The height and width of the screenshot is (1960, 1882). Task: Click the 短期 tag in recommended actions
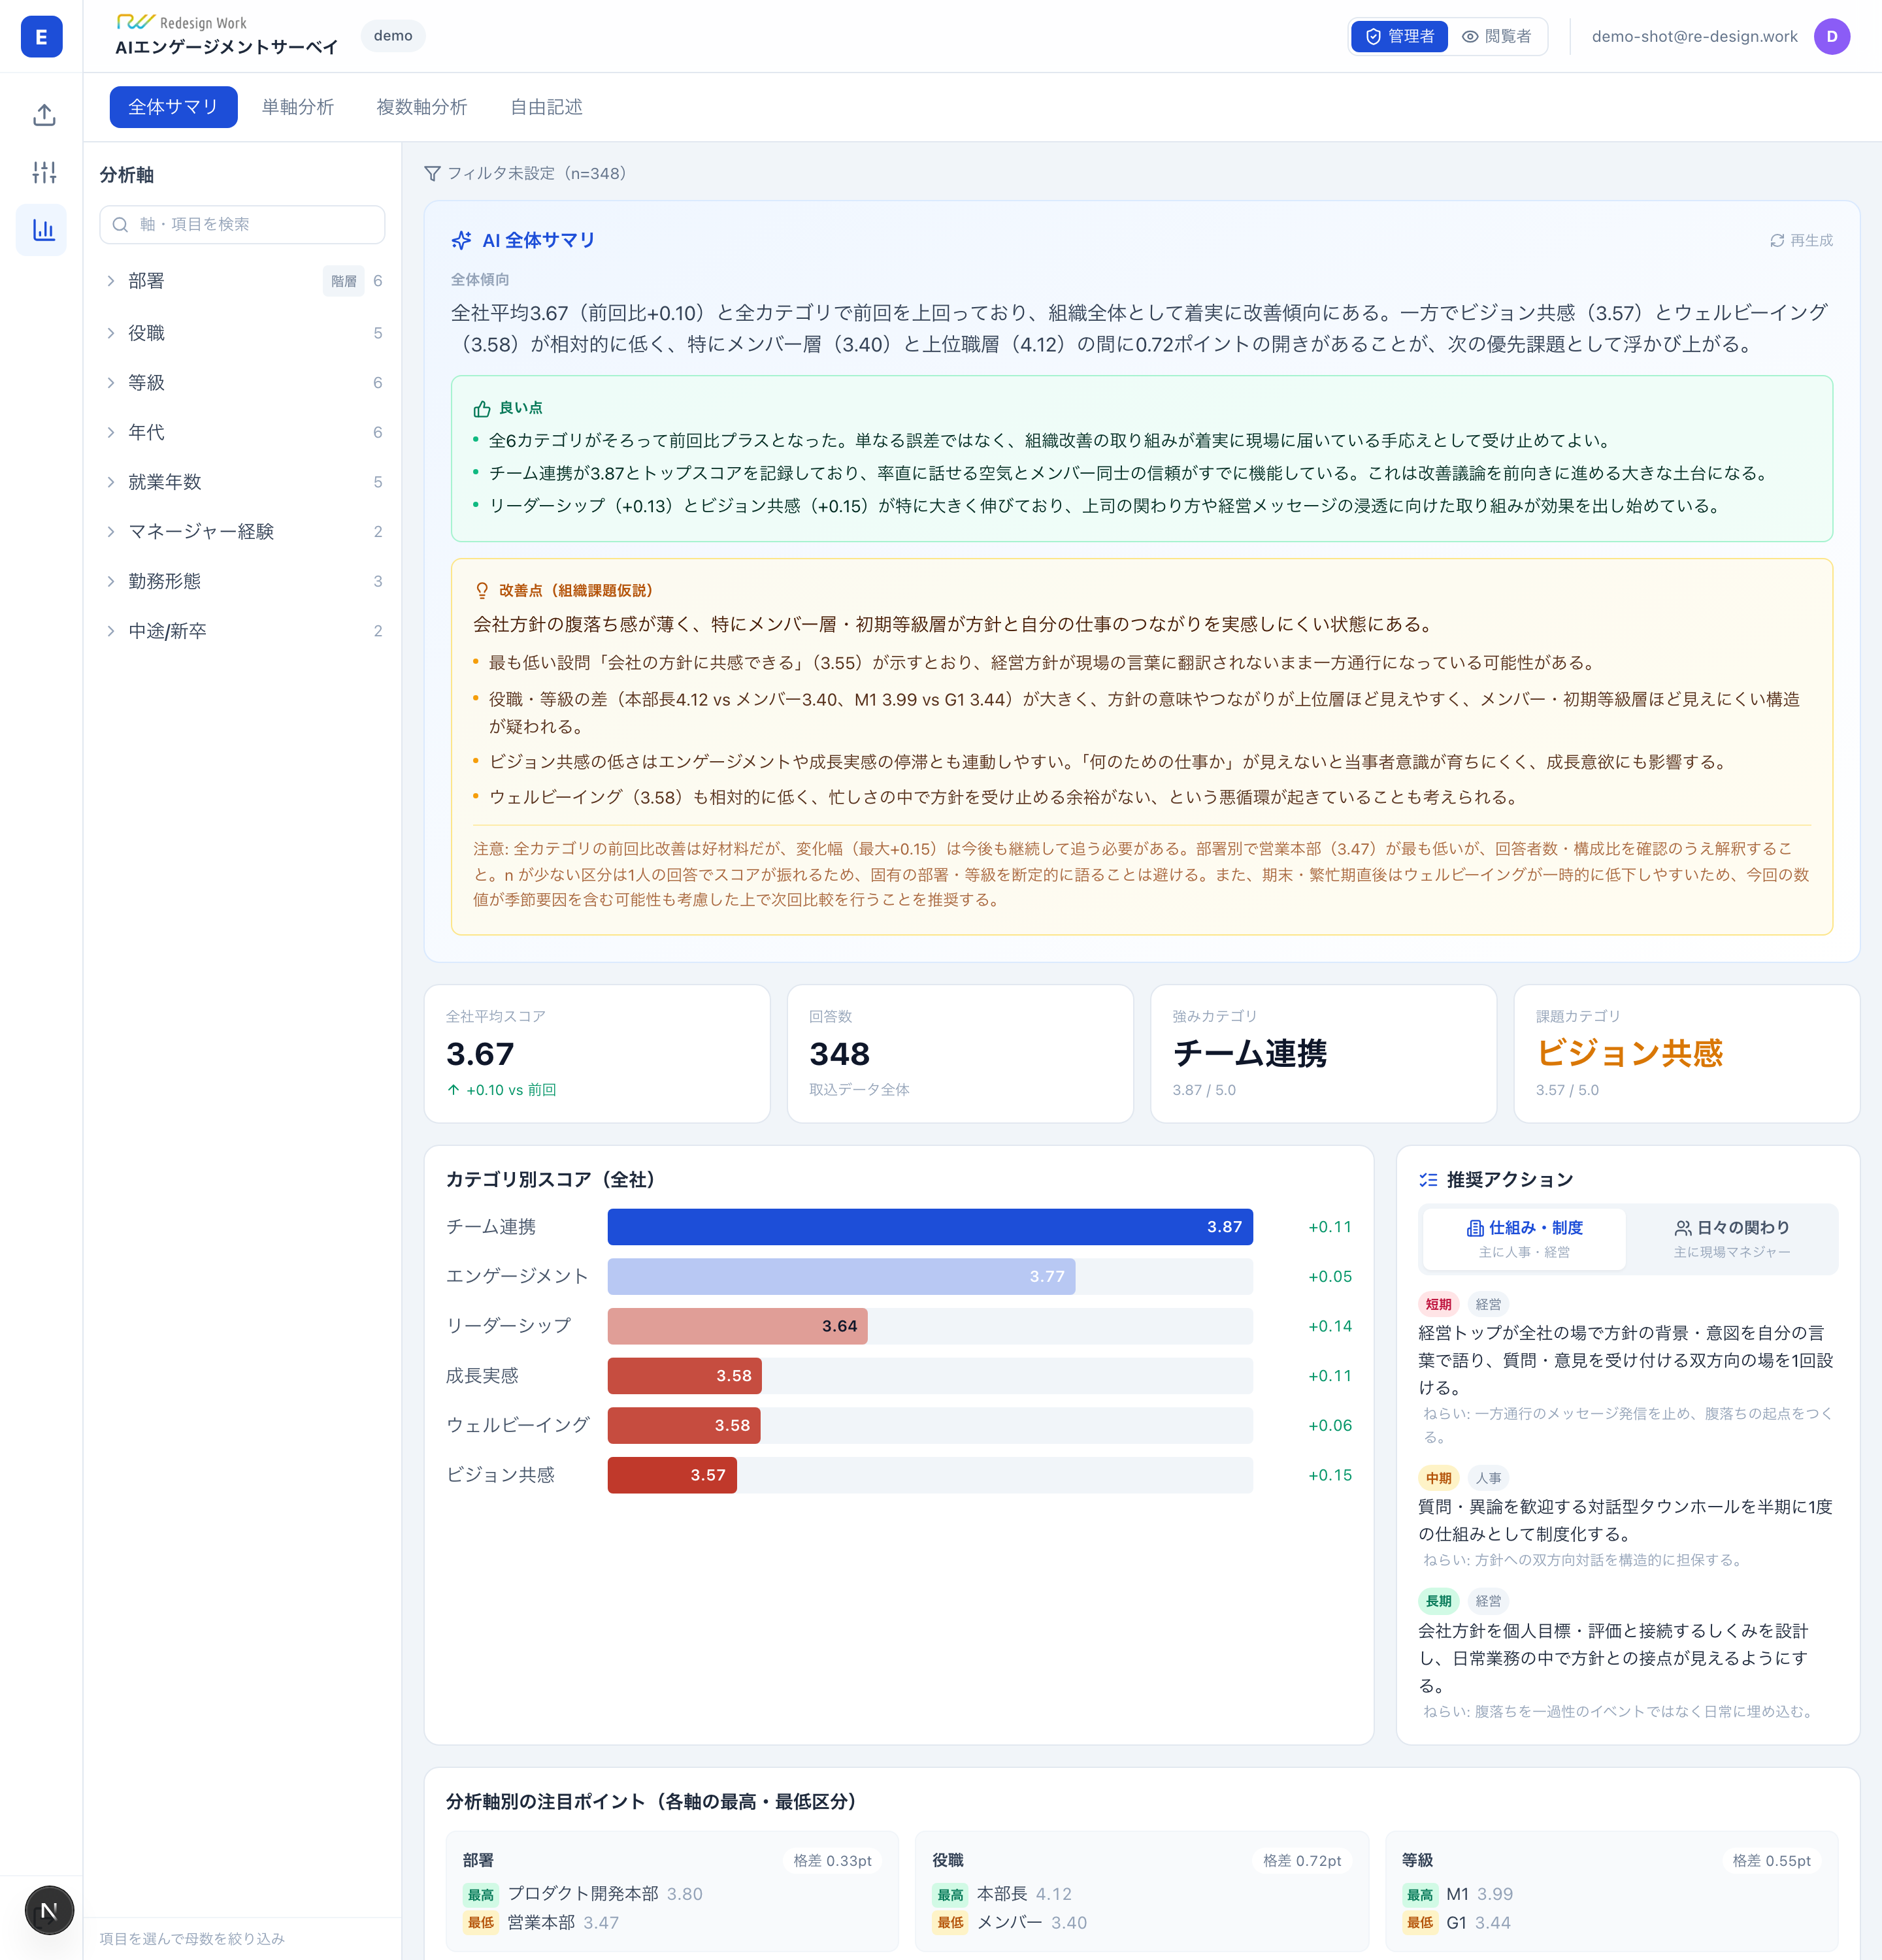pyautogui.click(x=1438, y=1304)
